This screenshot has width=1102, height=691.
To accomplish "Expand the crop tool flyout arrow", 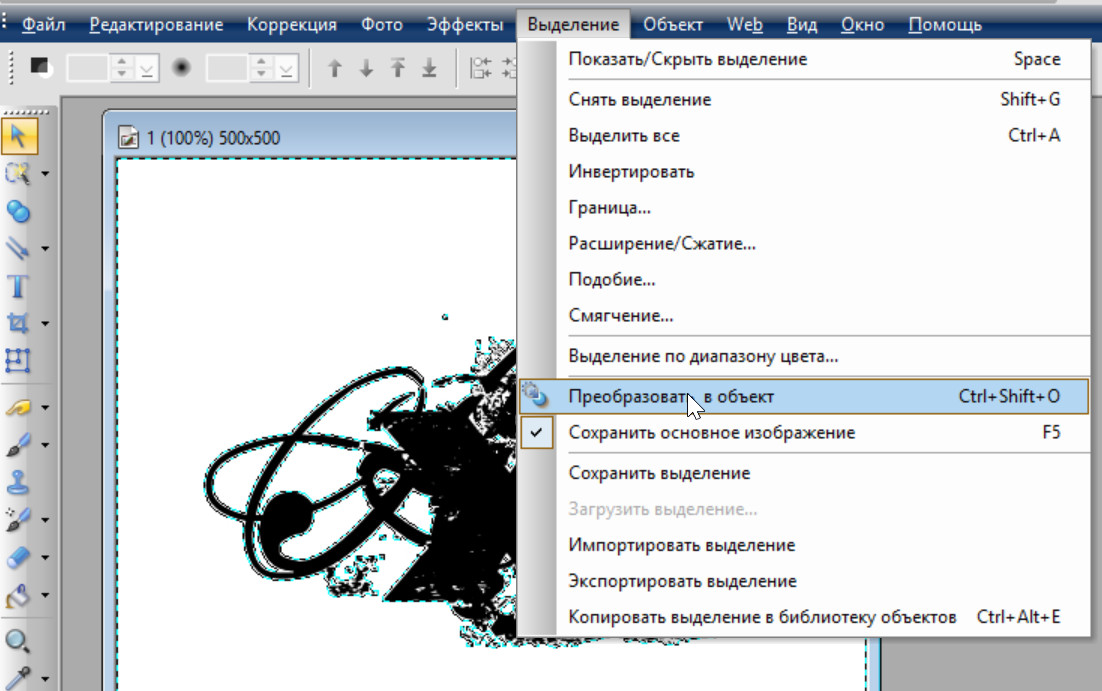I will pos(45,324).
